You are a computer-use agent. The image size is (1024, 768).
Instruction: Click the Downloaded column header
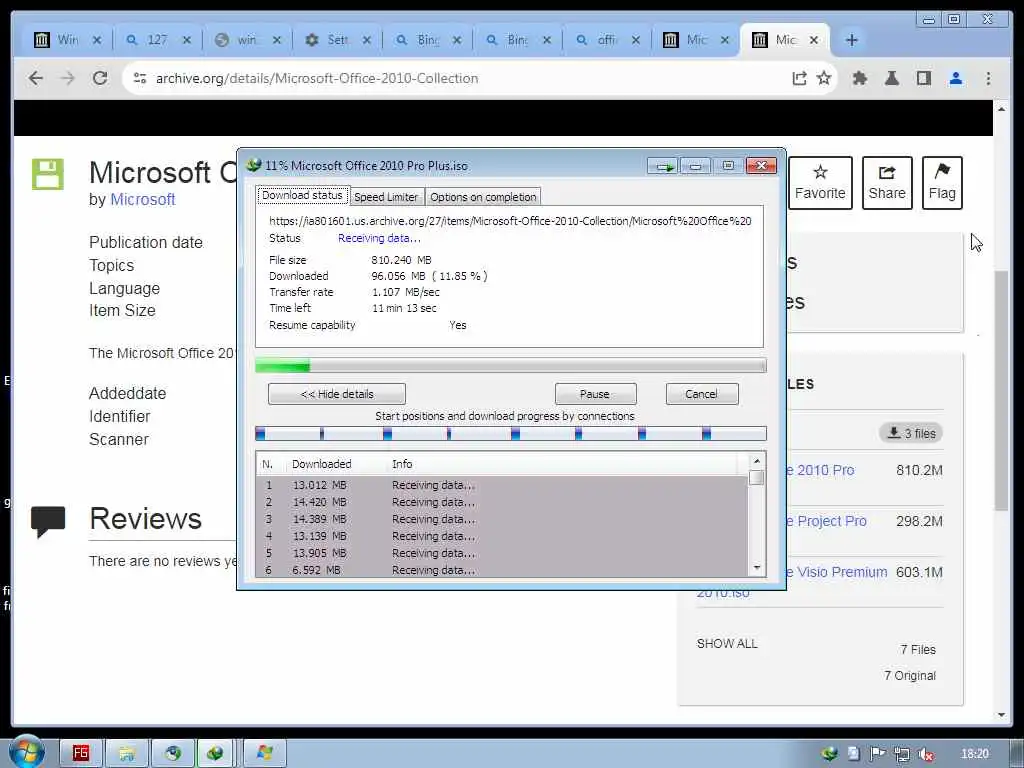tap(321, 464)
